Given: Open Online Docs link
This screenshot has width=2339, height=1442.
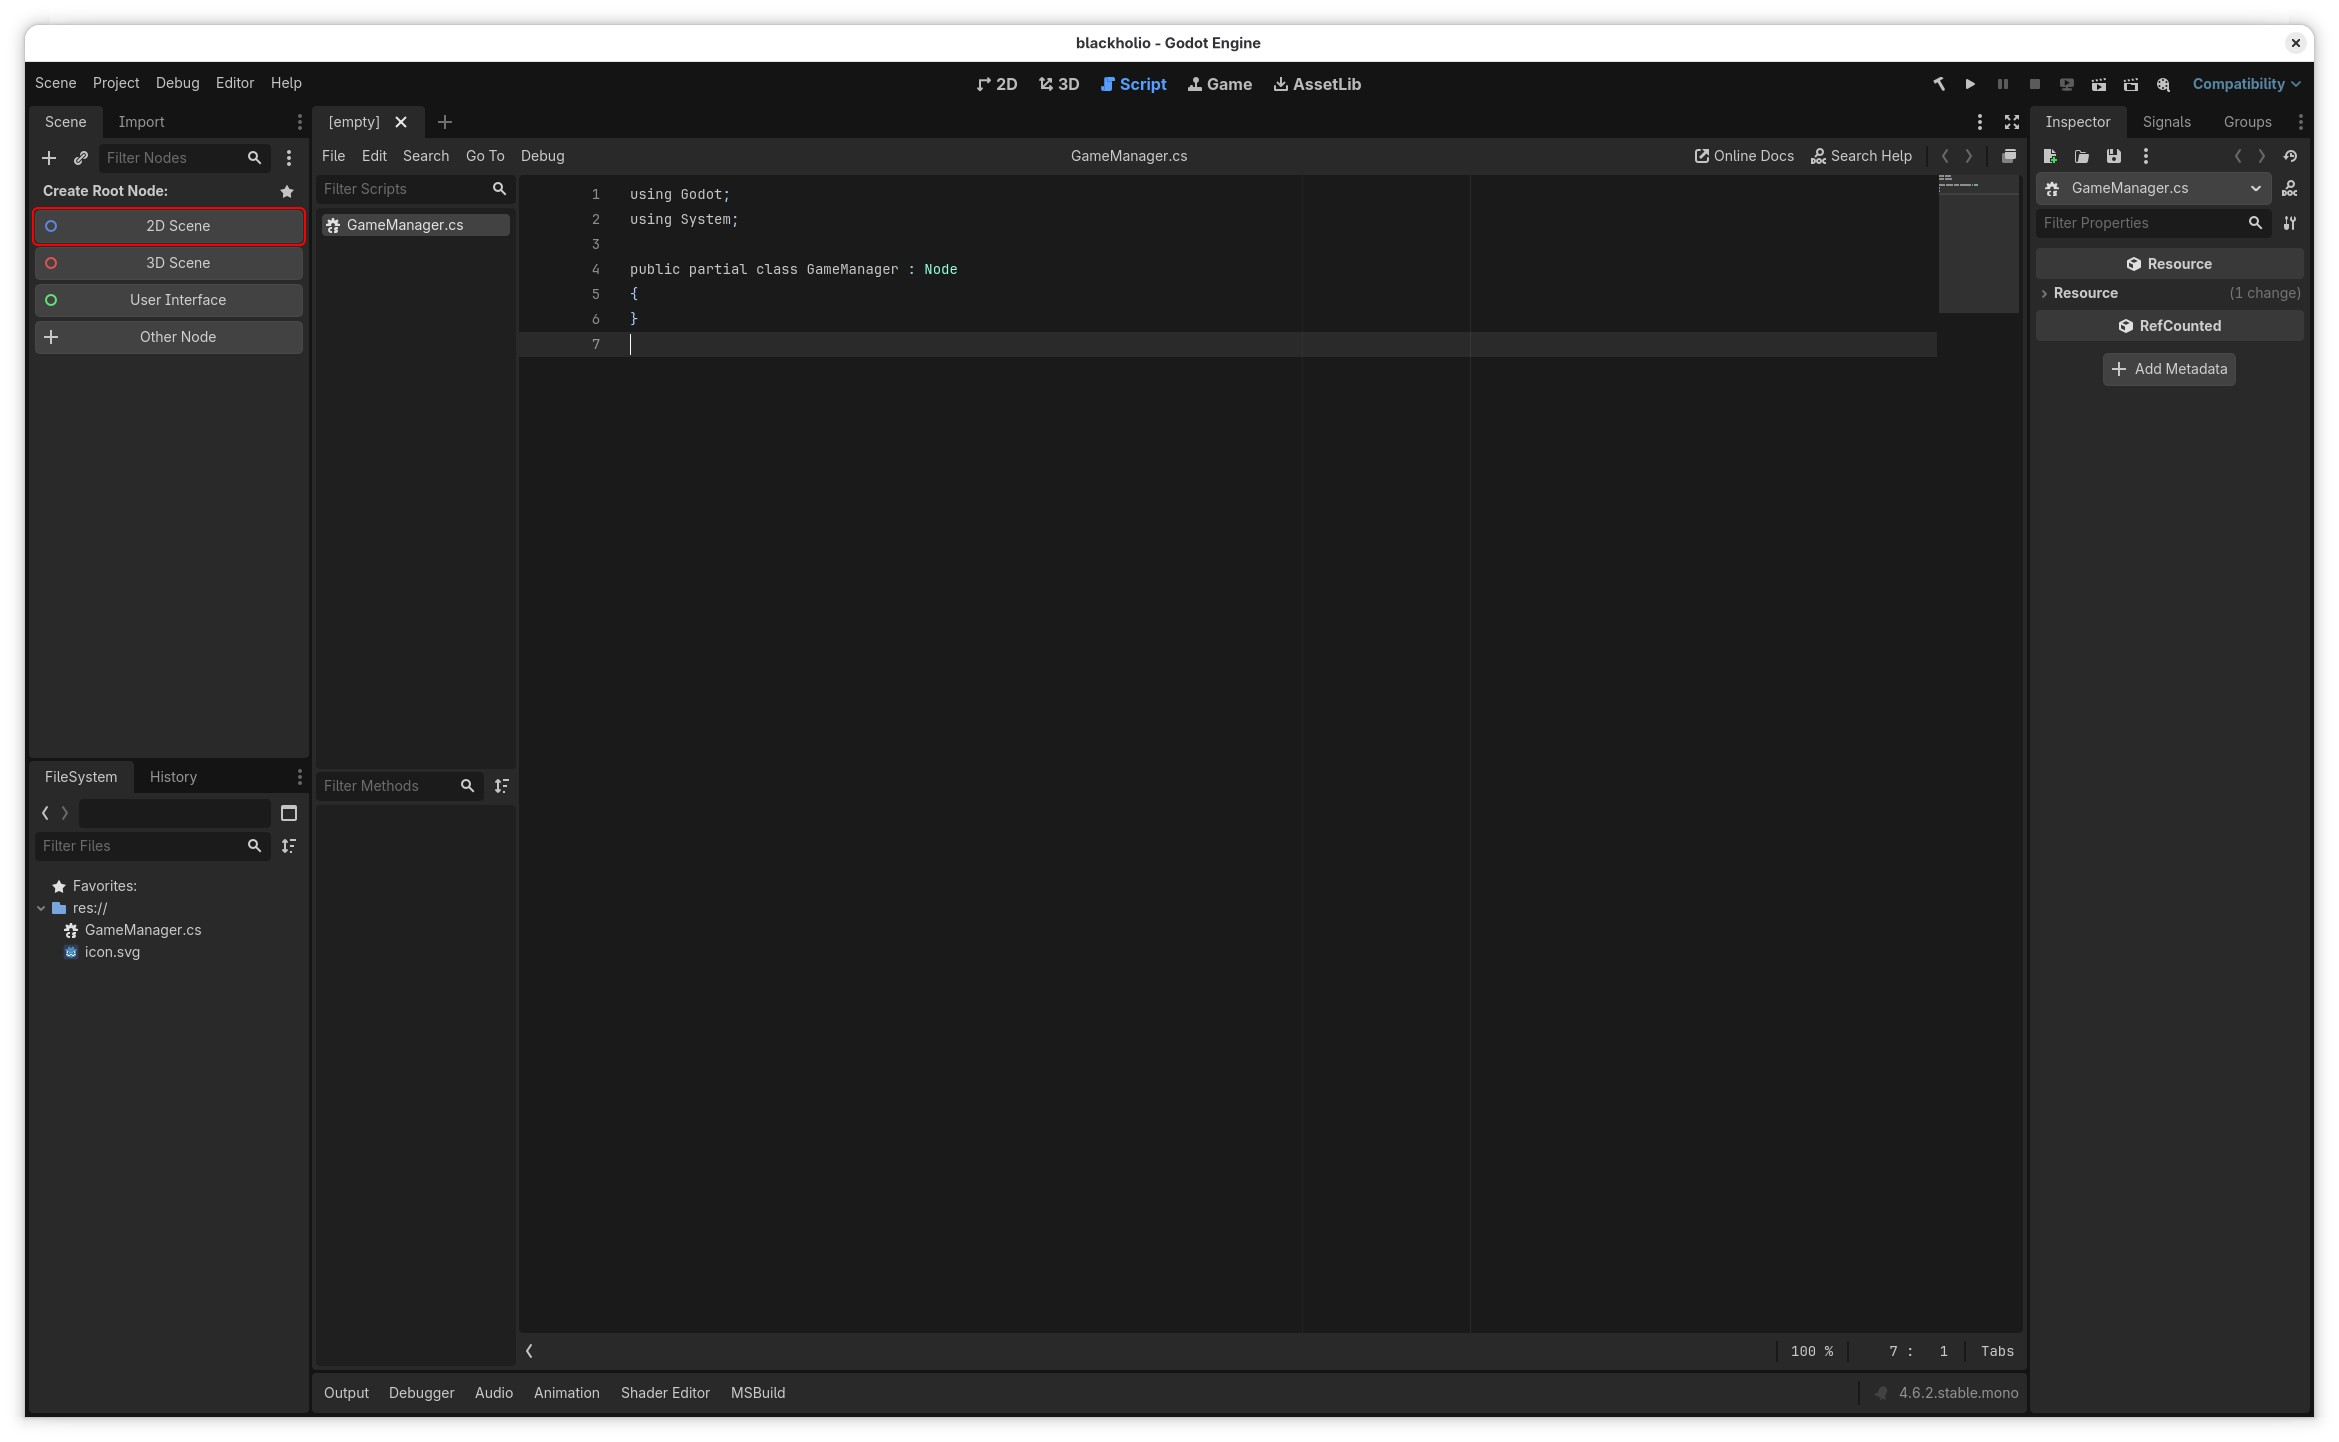Looking at the screenshot, I should click(1743, 156).
